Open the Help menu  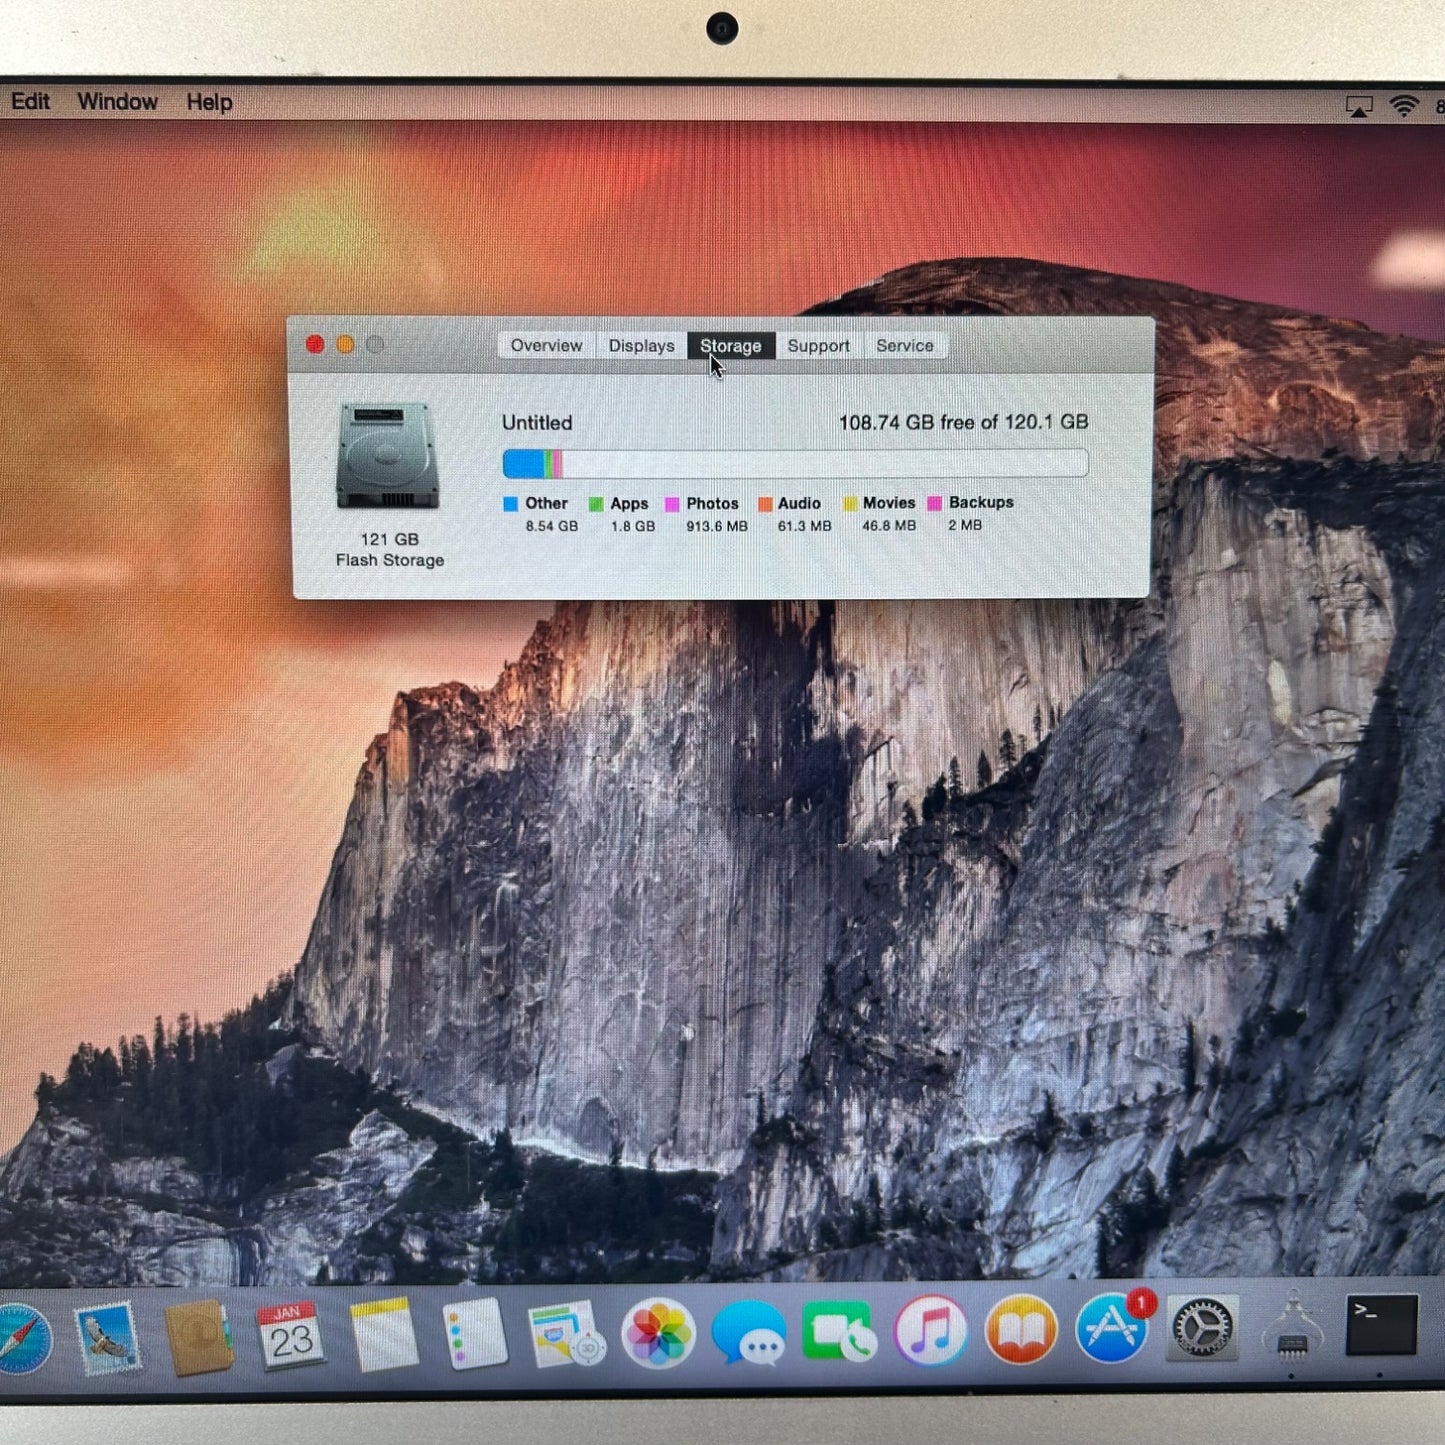[x=209, y=102]
